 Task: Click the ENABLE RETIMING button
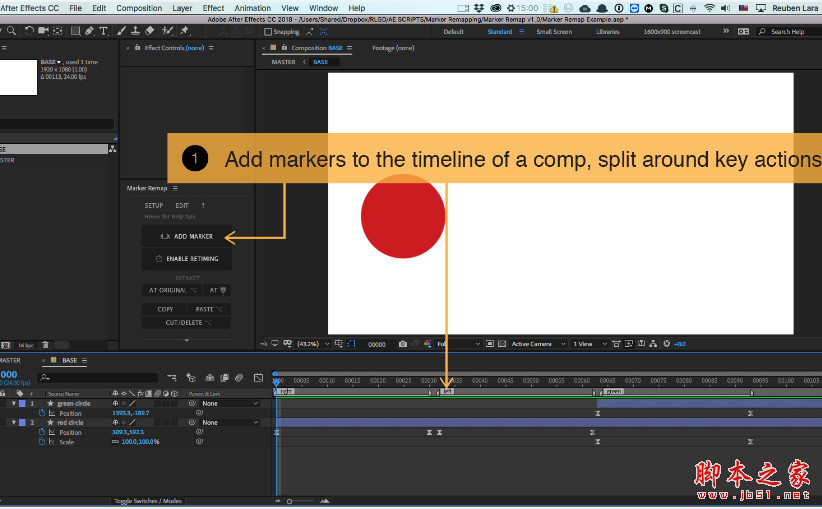187,259
